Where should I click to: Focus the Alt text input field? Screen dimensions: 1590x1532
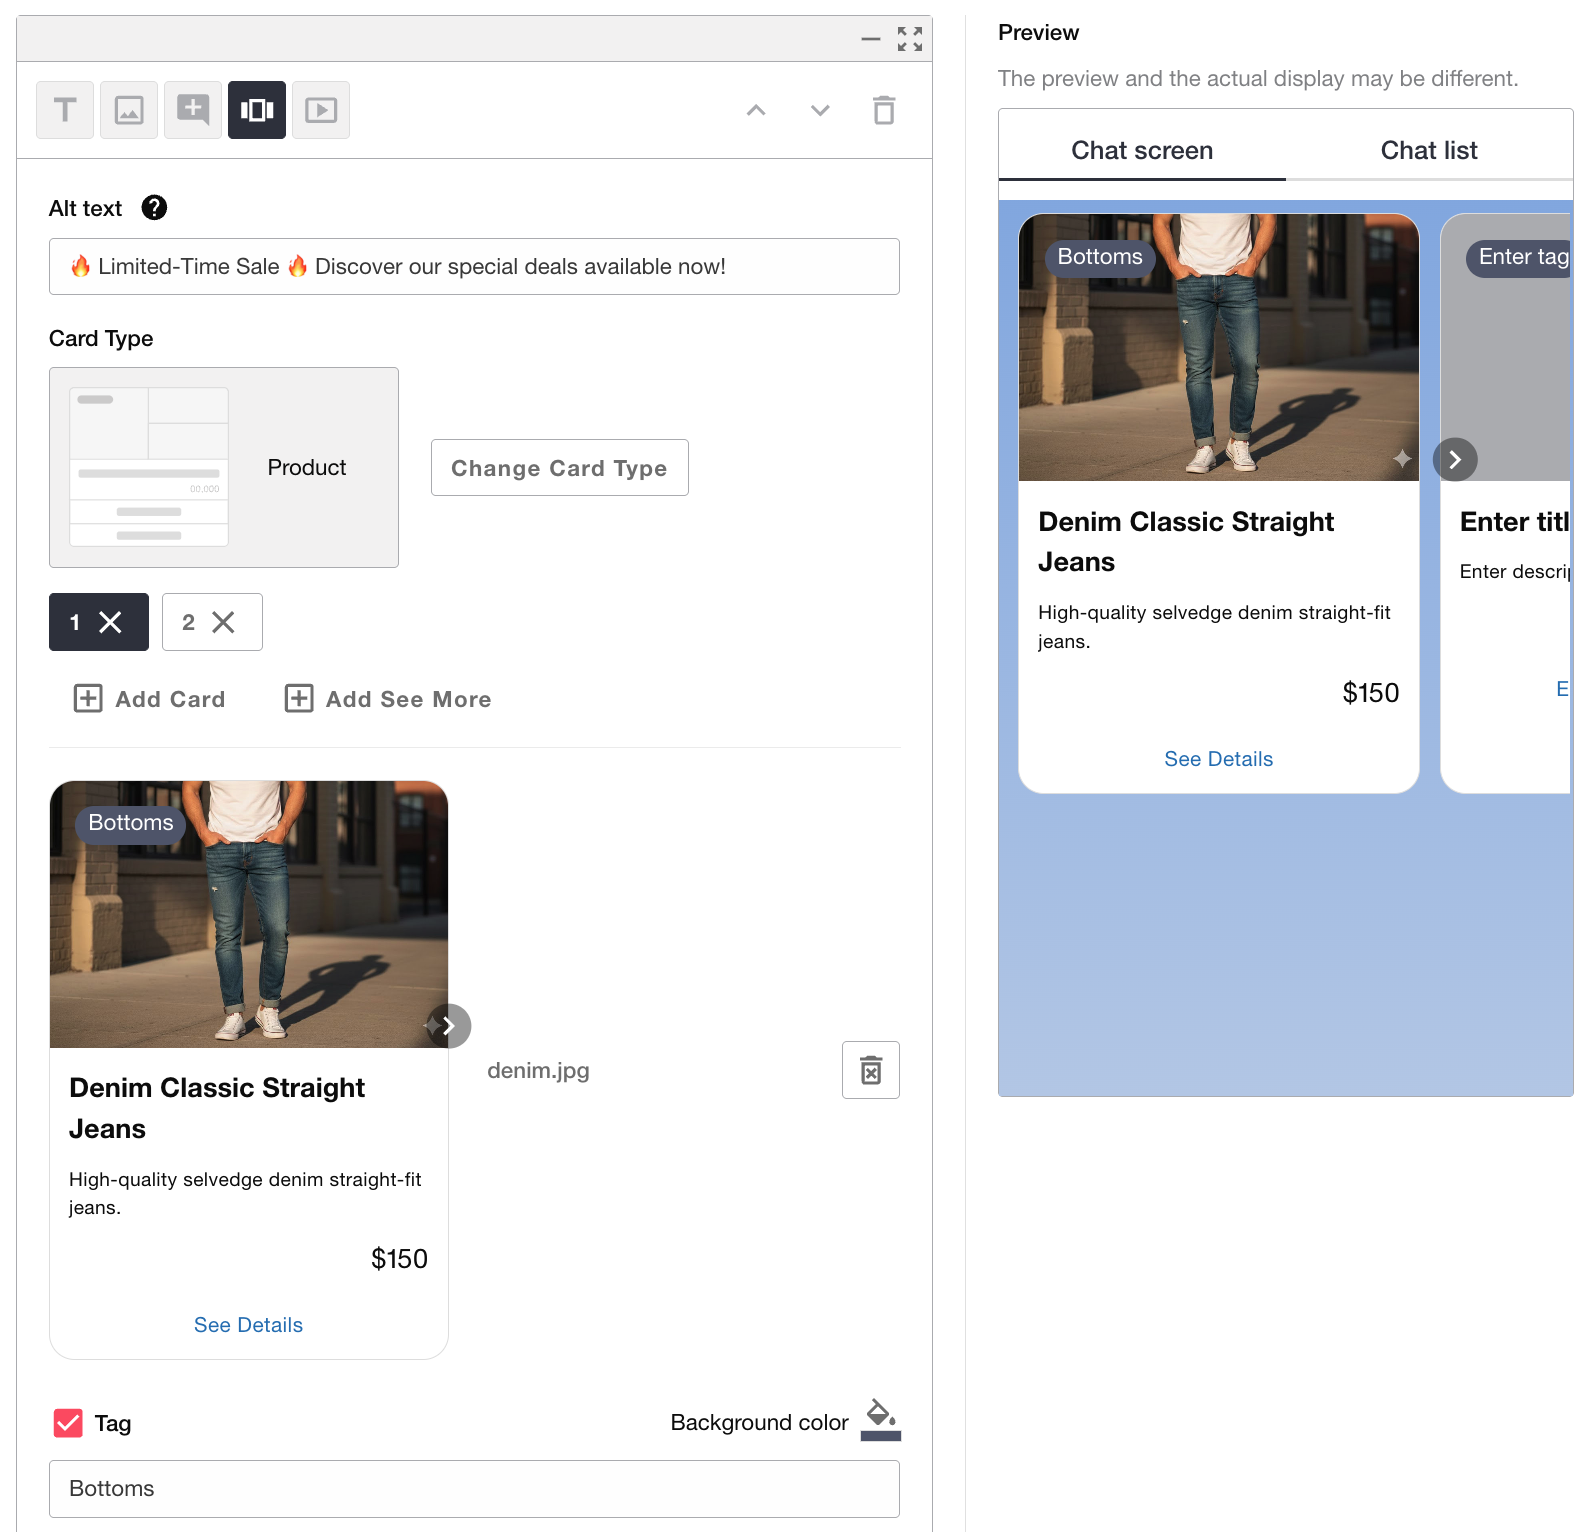(x=474, y=267)
